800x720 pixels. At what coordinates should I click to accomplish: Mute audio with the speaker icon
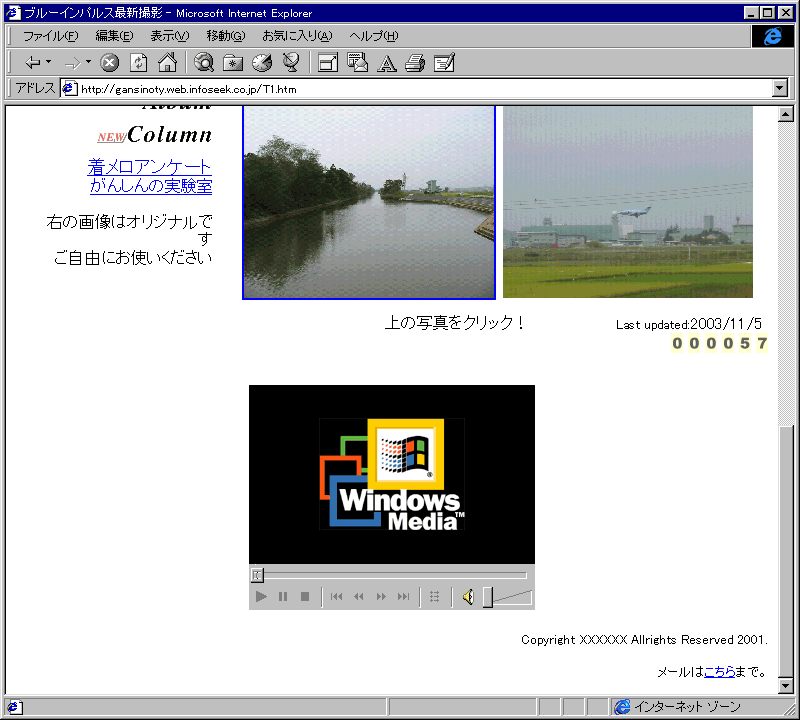[468, 597]
